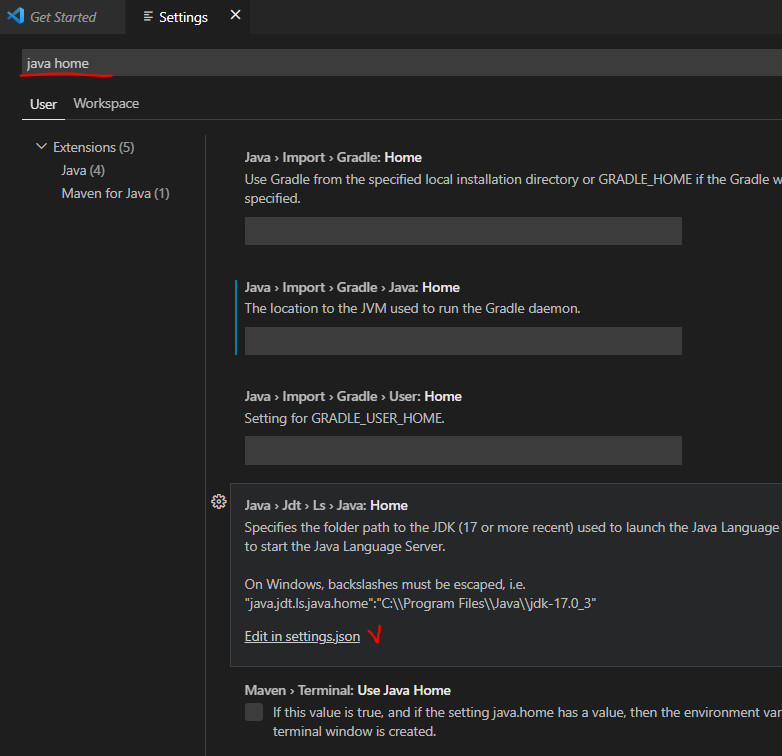The width and height of the screenshot is (782, 756).
Task: Click the VS Code logo icon on Get Started tab
Action: click(x=16, y=16)
